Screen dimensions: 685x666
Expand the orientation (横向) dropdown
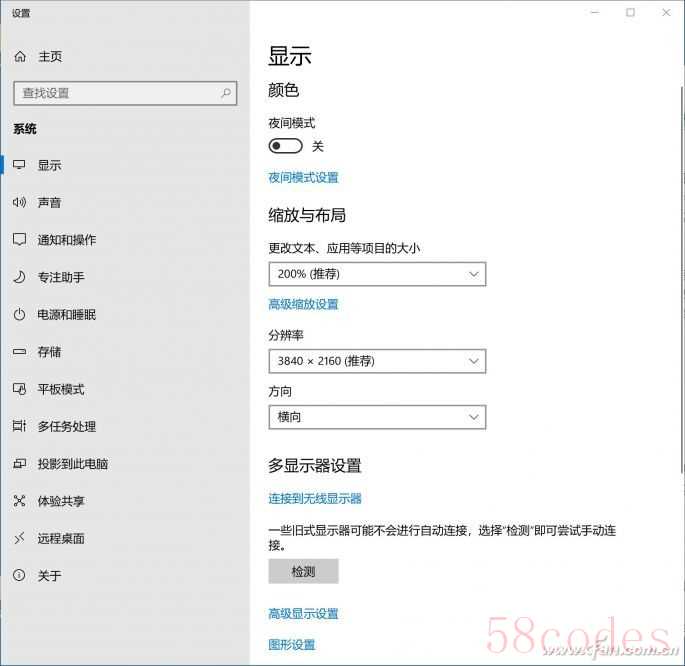click(377, 417)
